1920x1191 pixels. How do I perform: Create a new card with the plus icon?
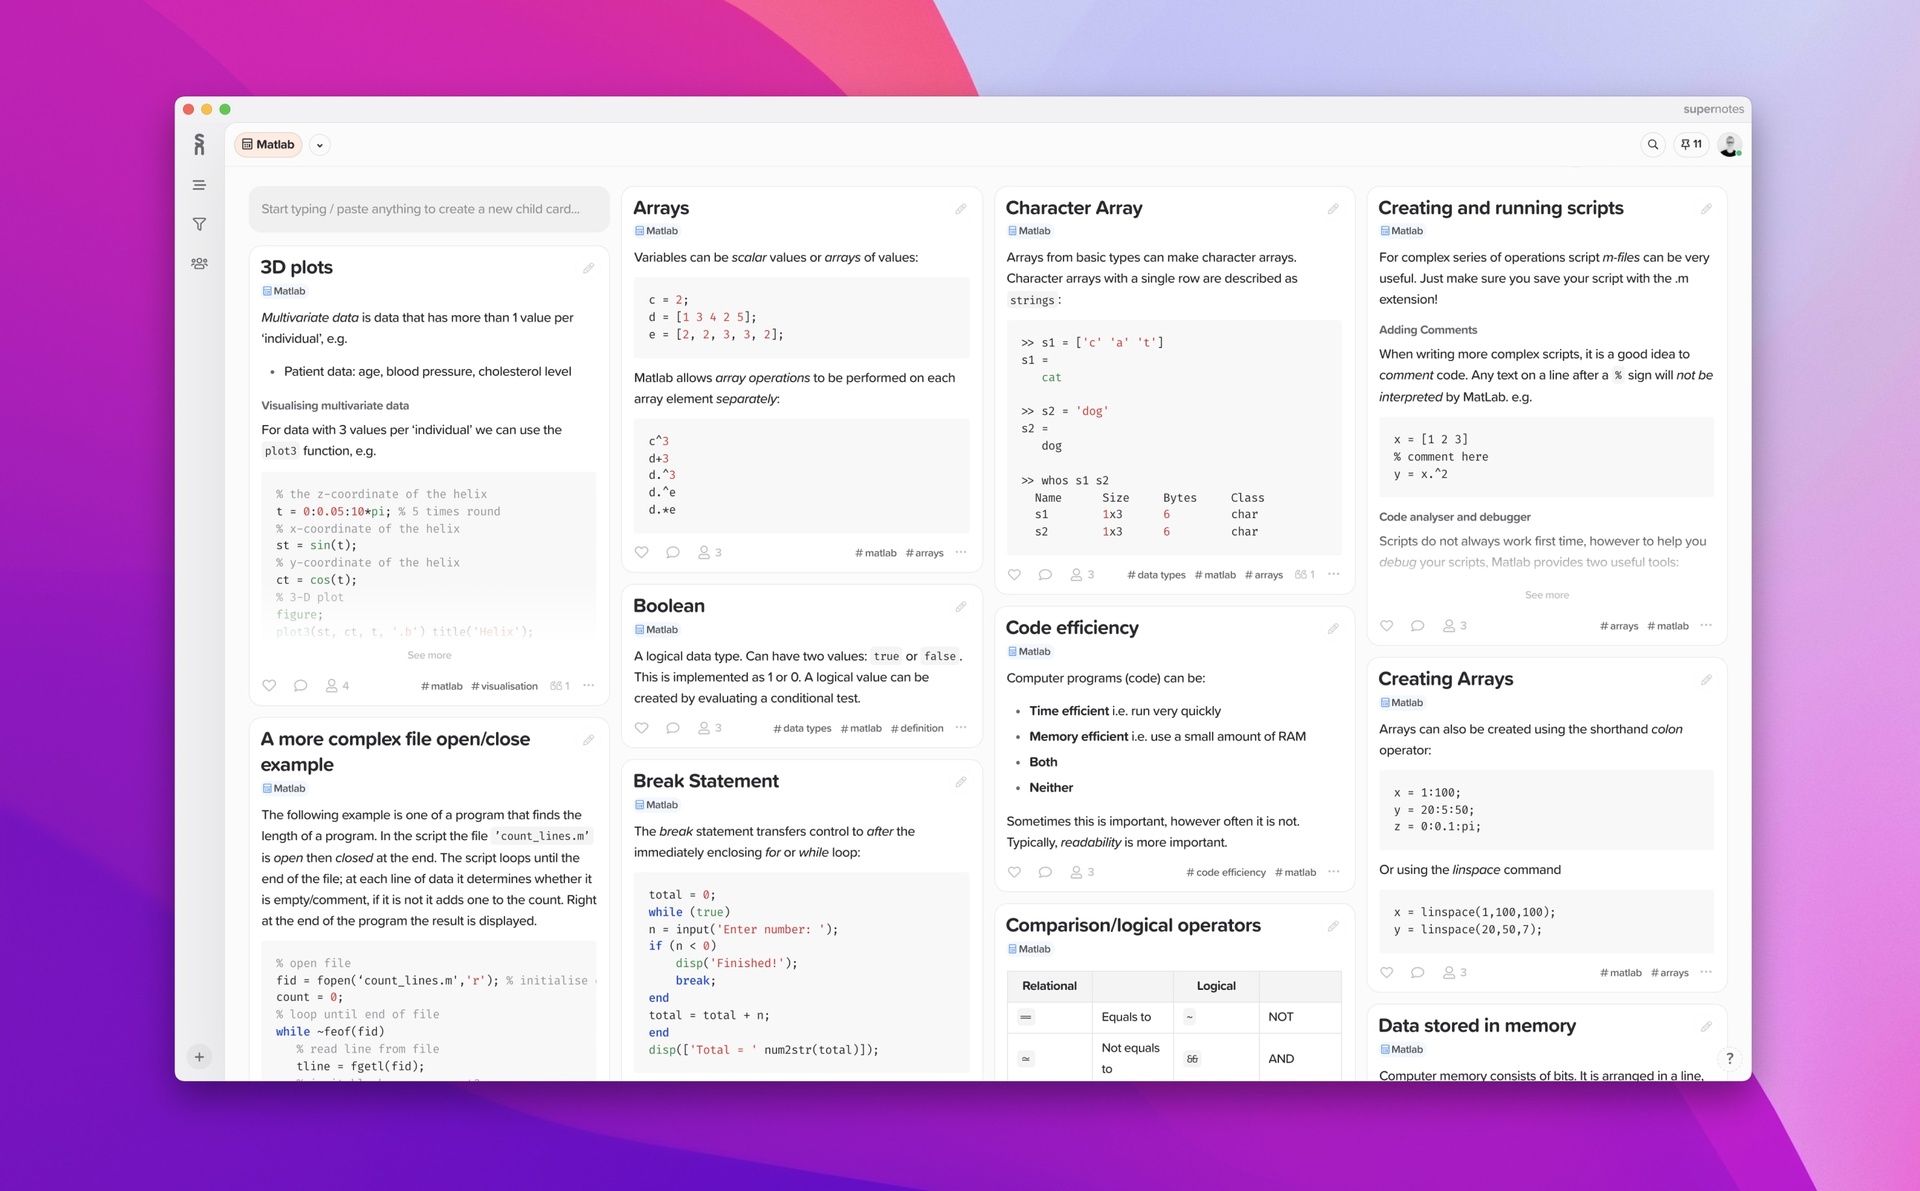(x=199, y=1056)
